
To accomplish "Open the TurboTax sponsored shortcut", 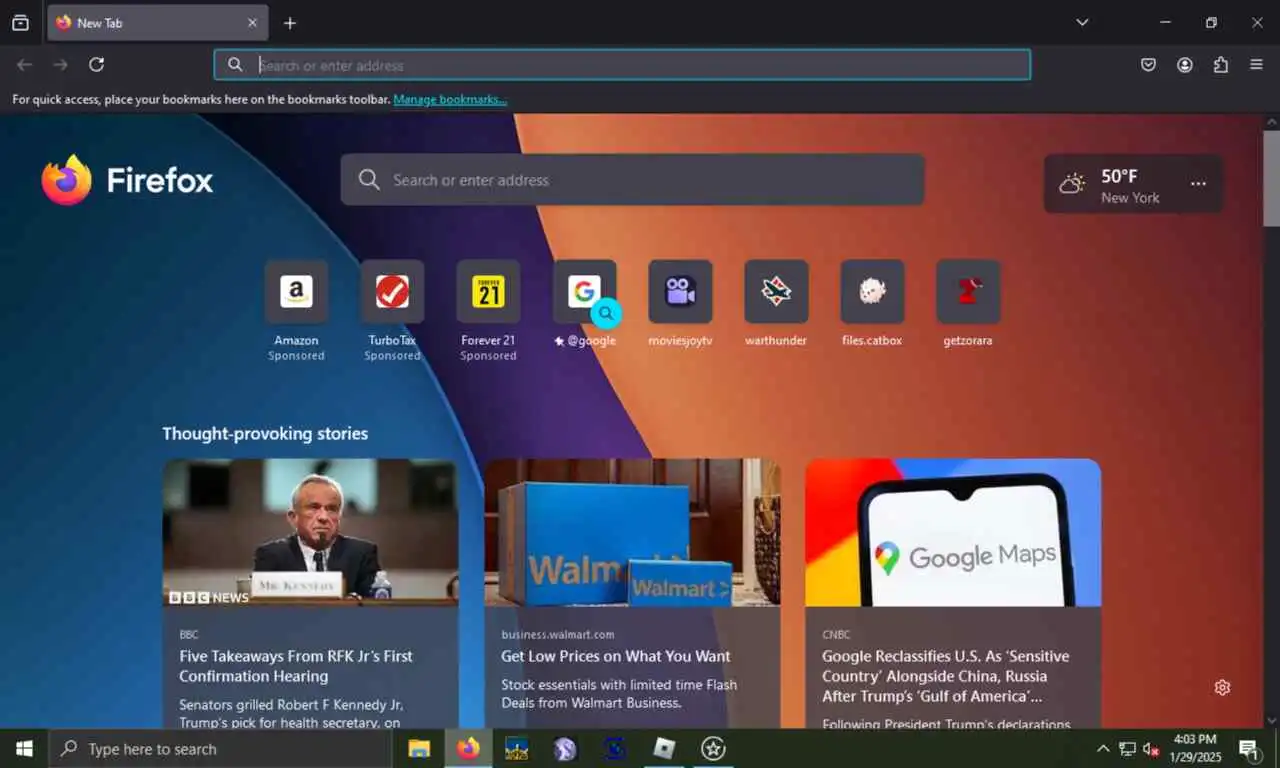I will pyautogui.click(x=392, y=292).
